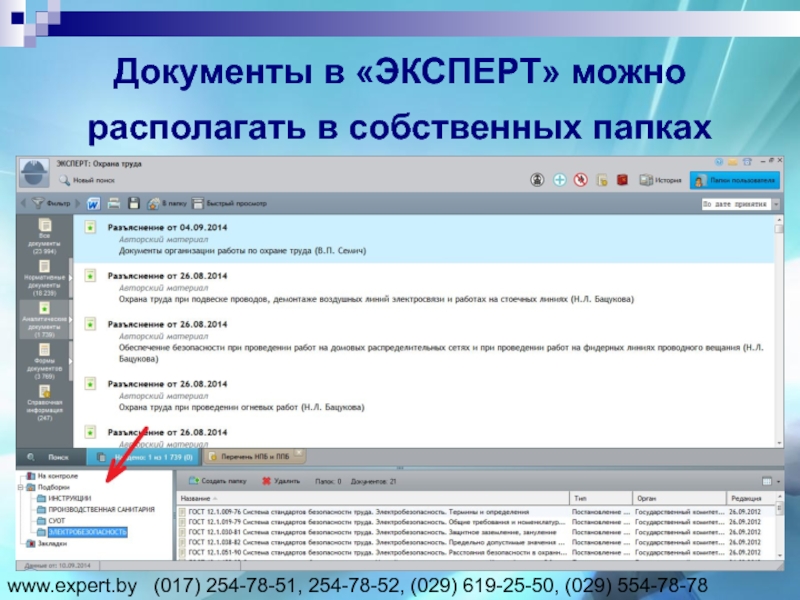
Task: Switch to the Найдено 1 из 1 739 tab
Action: point(143,457)
